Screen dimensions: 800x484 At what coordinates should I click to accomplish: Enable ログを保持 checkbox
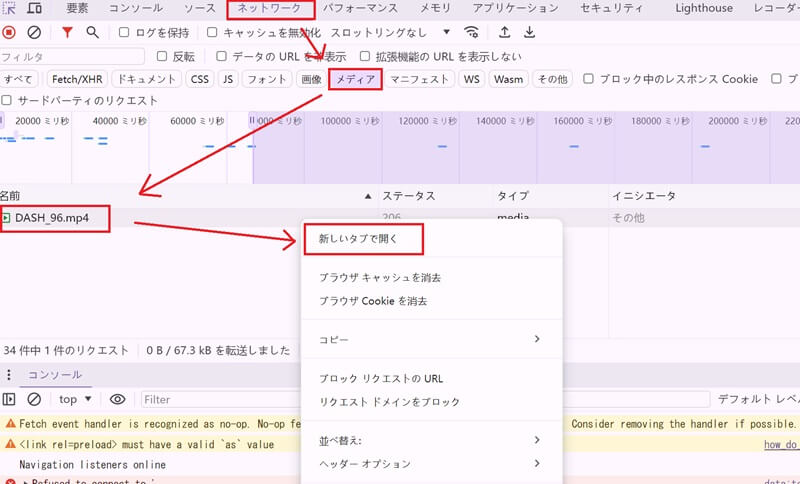coord(123,33)
